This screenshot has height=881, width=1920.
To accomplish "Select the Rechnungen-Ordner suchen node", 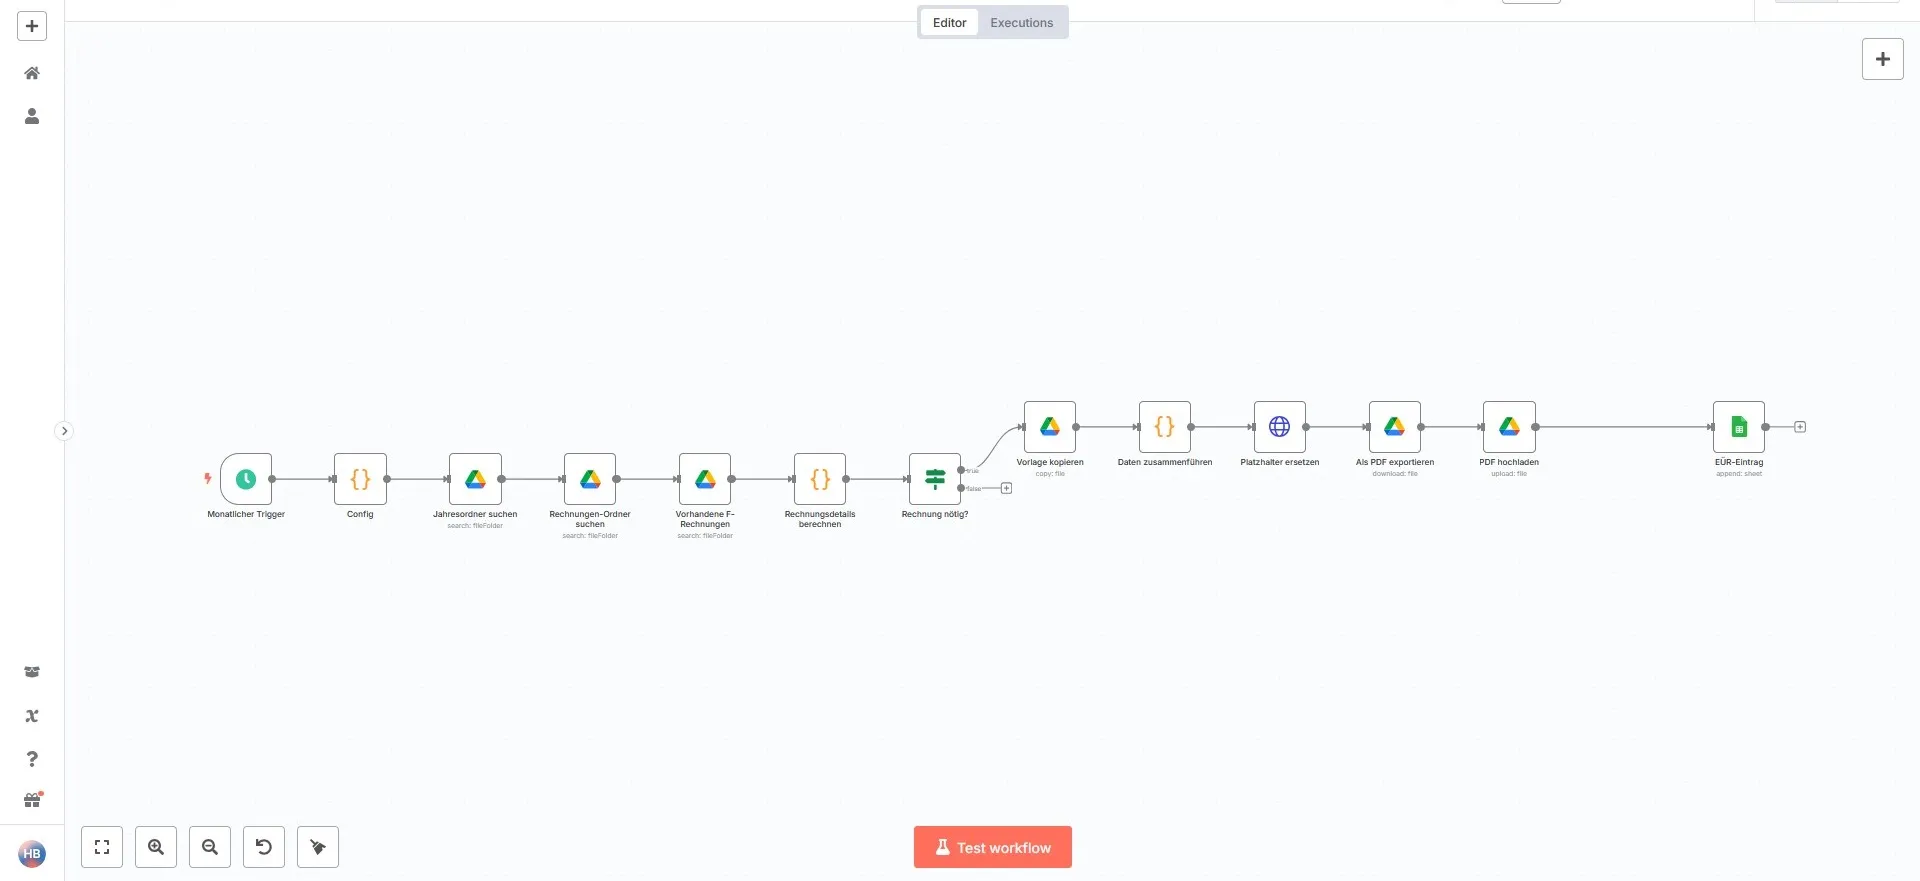I will (x=590, y=479).
